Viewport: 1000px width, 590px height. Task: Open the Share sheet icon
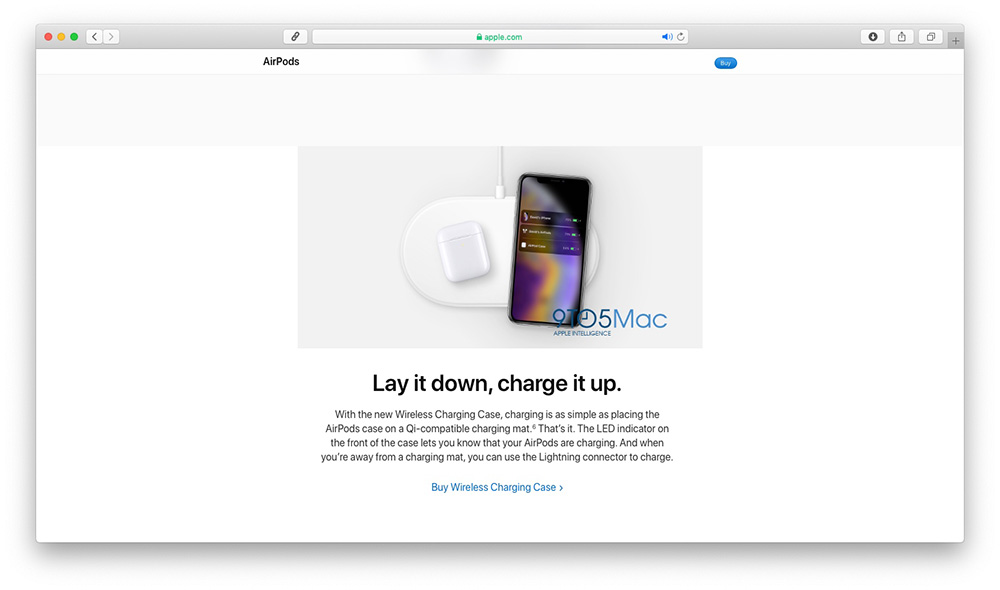tap(902, 37)
